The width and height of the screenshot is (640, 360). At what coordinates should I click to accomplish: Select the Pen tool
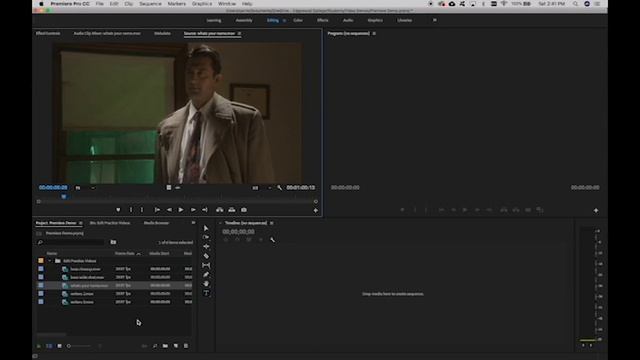pos(206,274)
